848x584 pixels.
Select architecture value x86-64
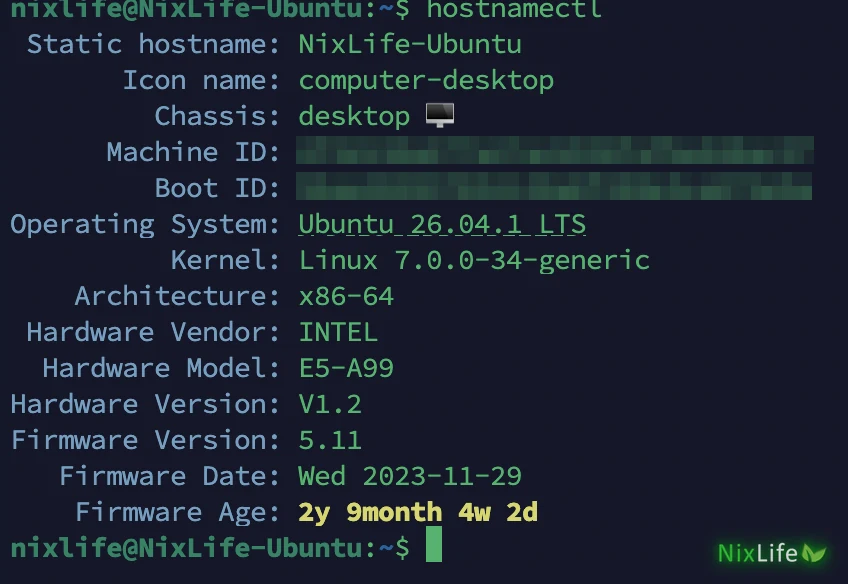coord(346,296)
